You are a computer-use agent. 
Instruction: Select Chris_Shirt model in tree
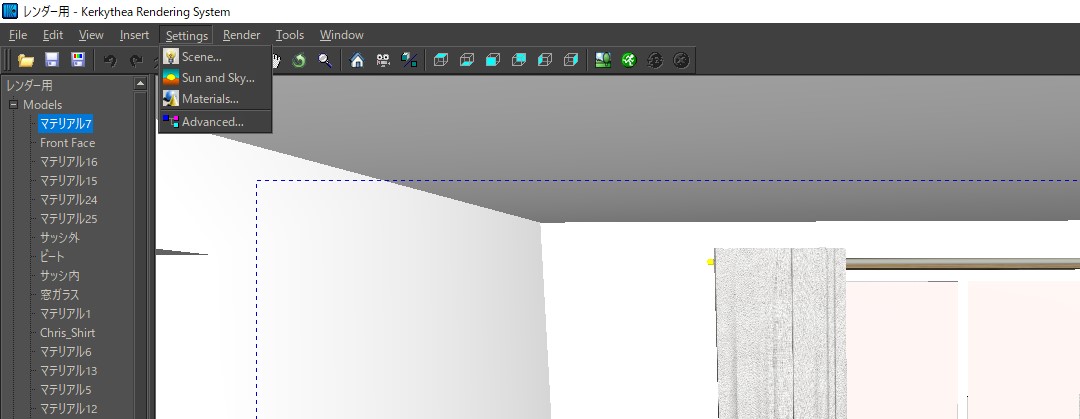click(x=67, y=333)
